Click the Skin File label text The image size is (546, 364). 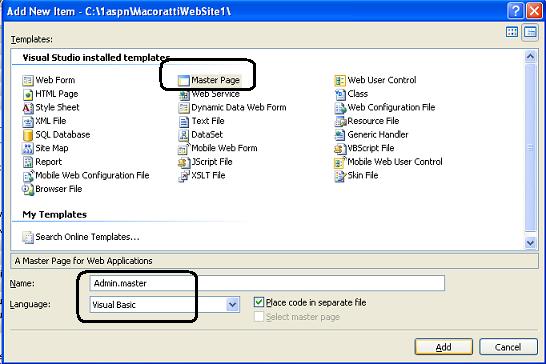363,175
